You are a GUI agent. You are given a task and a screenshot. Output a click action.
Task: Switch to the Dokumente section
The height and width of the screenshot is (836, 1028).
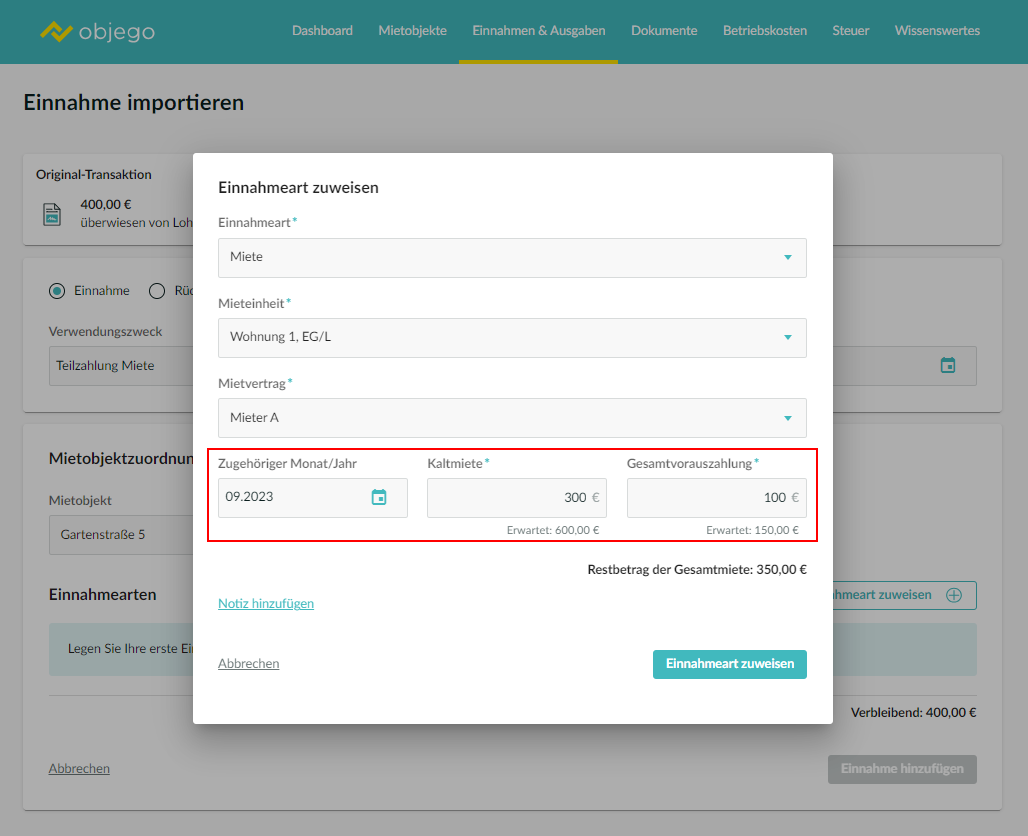point(664,31)
